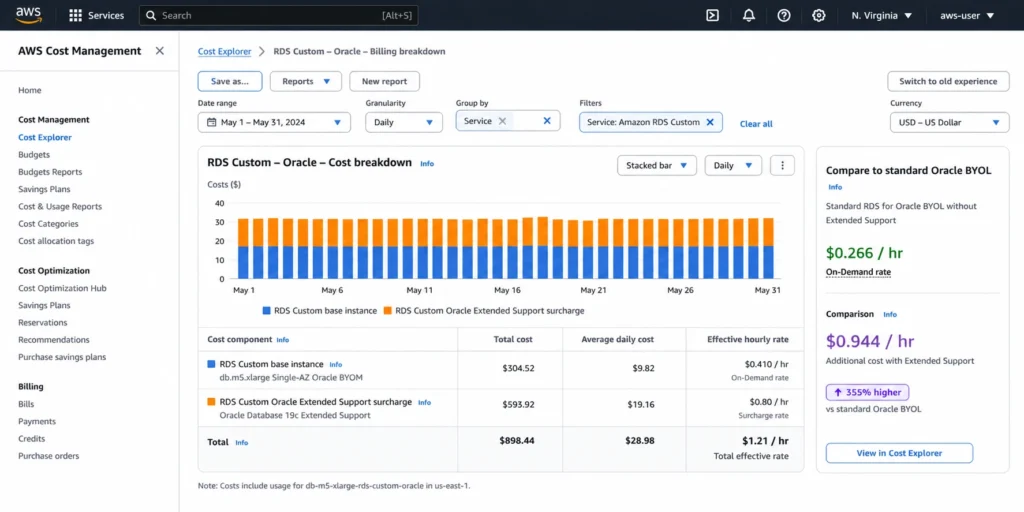This screenshot has width=1024, height=512.
Task: Open Purchase orders under Billing
Action: click(x=48, y=456)
